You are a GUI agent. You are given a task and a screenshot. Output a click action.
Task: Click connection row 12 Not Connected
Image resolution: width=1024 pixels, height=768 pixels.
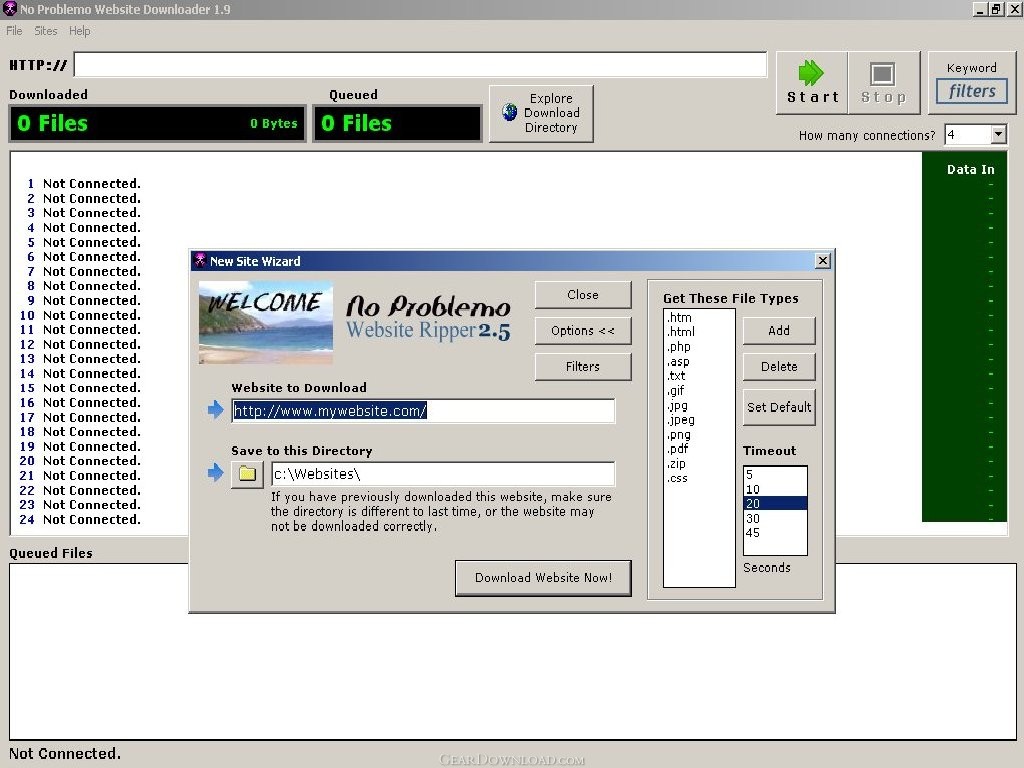(80, 344)
